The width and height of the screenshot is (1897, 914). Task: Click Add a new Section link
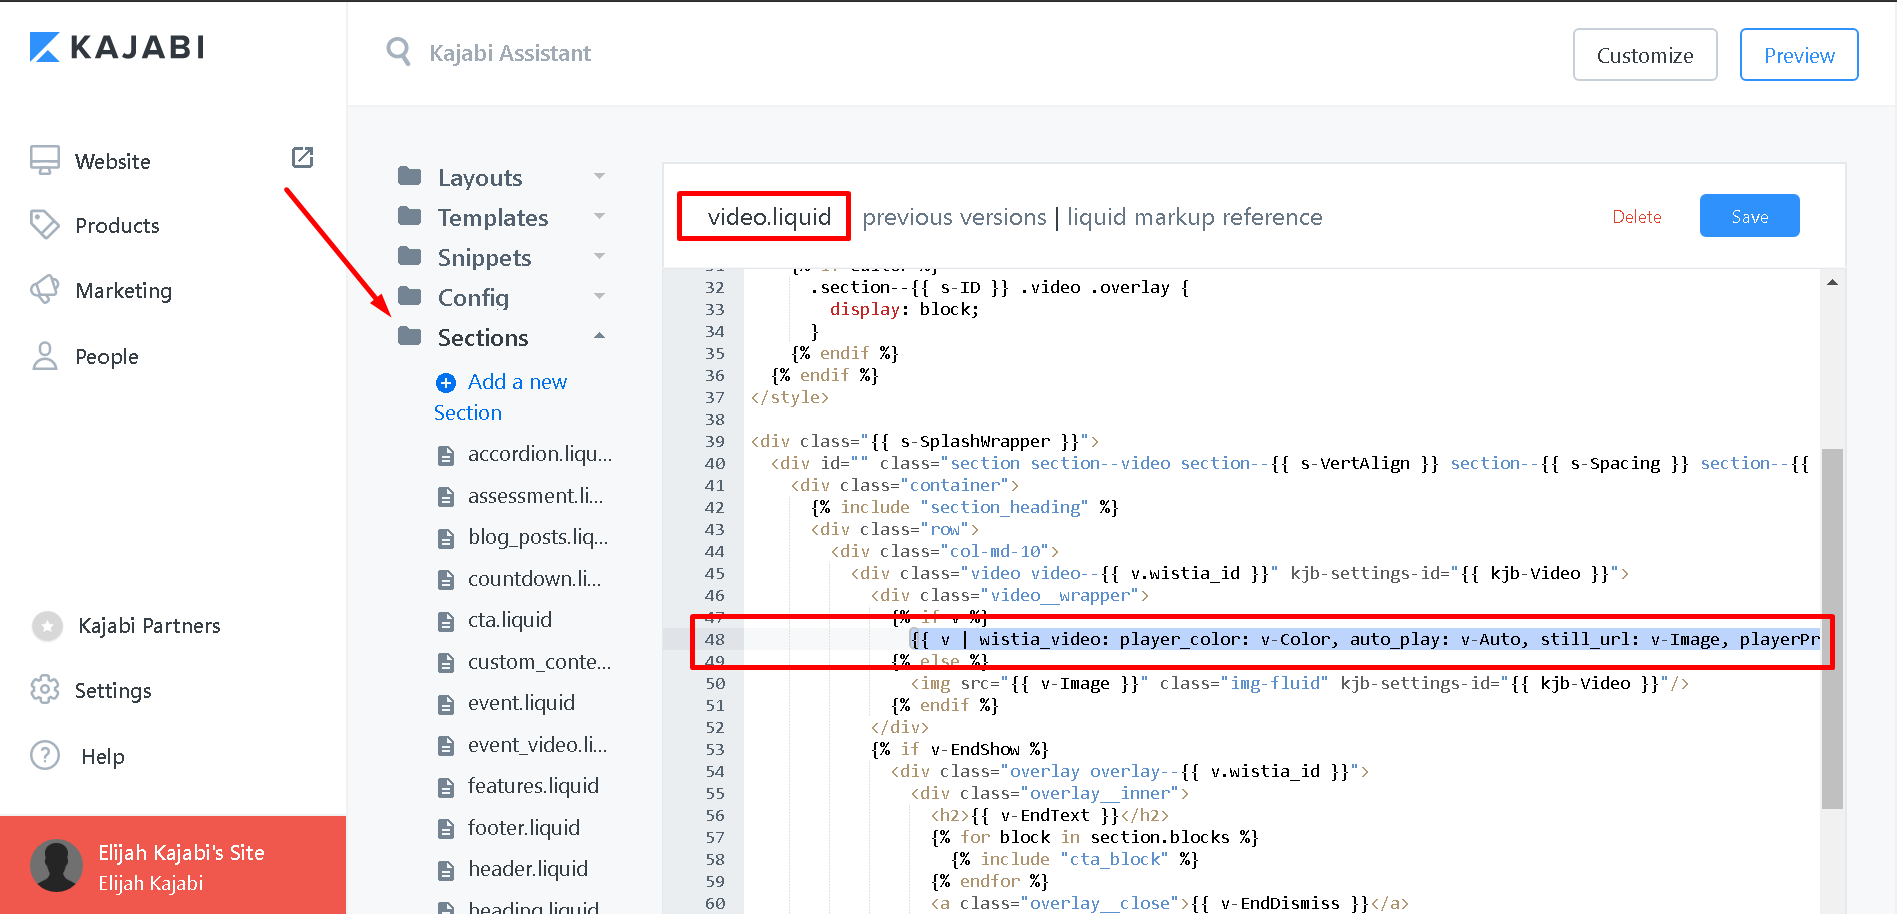pos(501,397)
